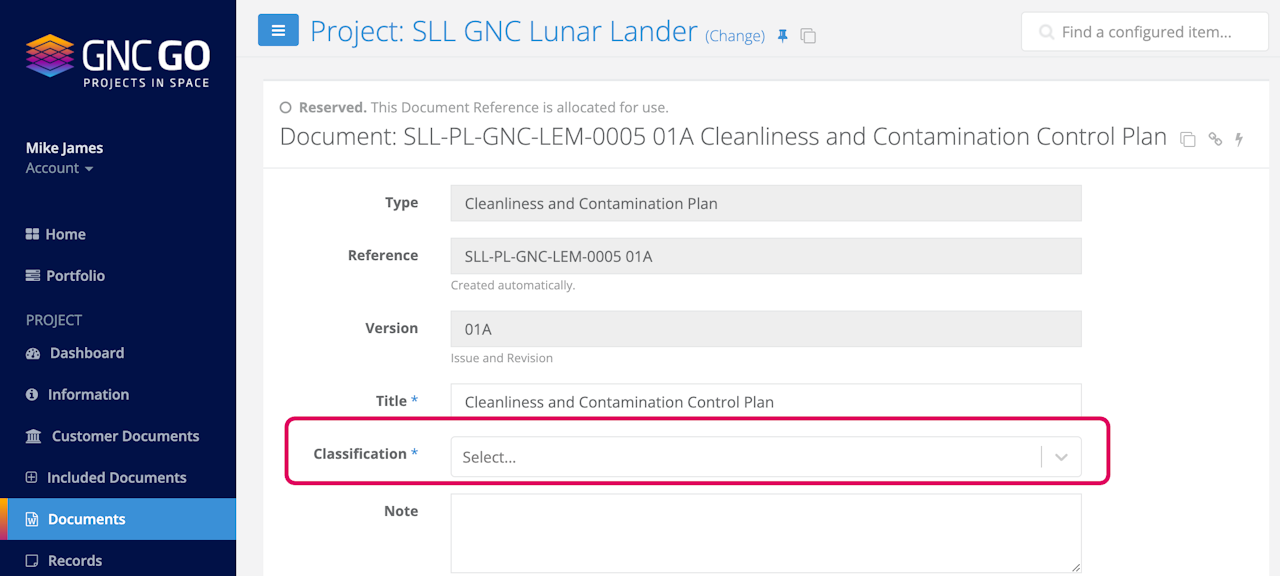Open the Portfolio page
The image size is (1280, 576).
[75, 276]
